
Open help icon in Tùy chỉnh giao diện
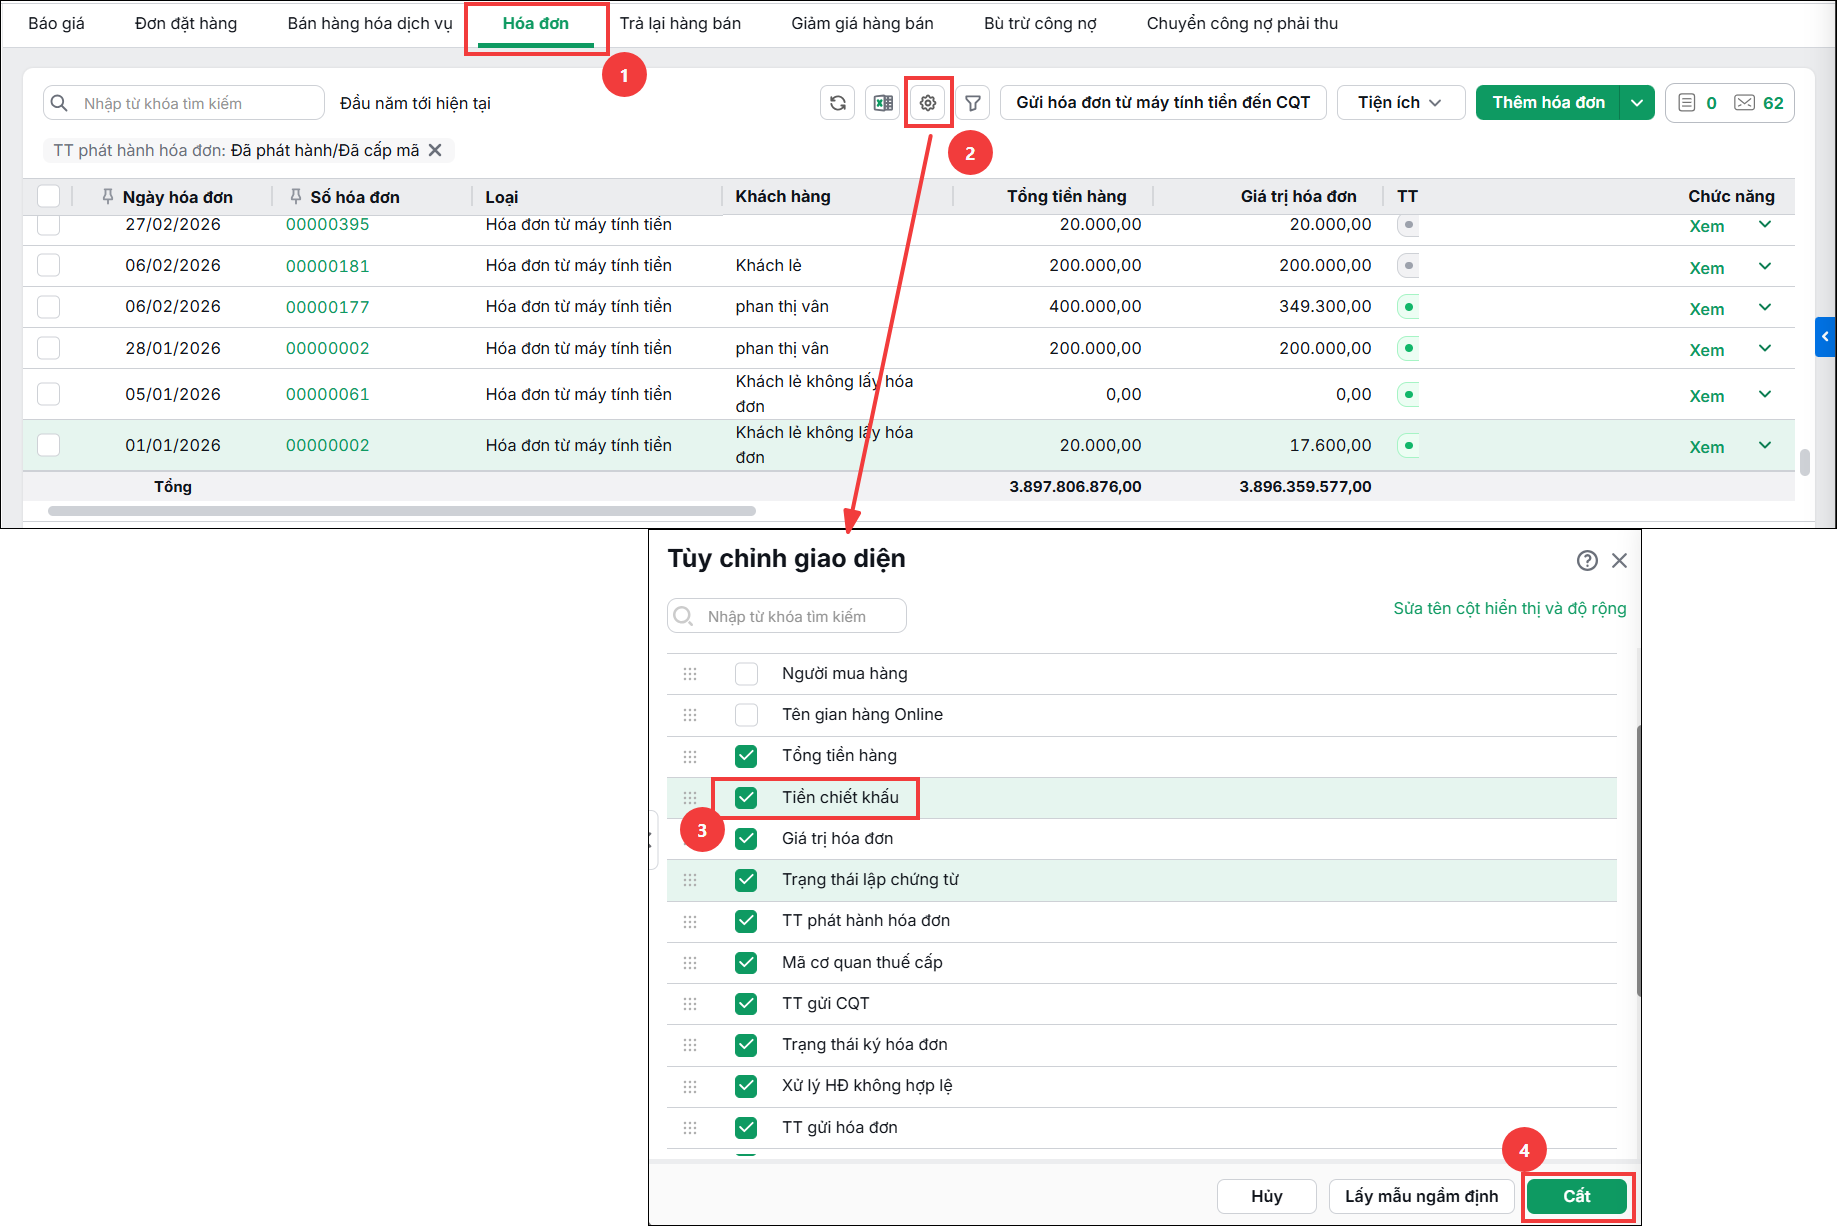click(1587, 560)
